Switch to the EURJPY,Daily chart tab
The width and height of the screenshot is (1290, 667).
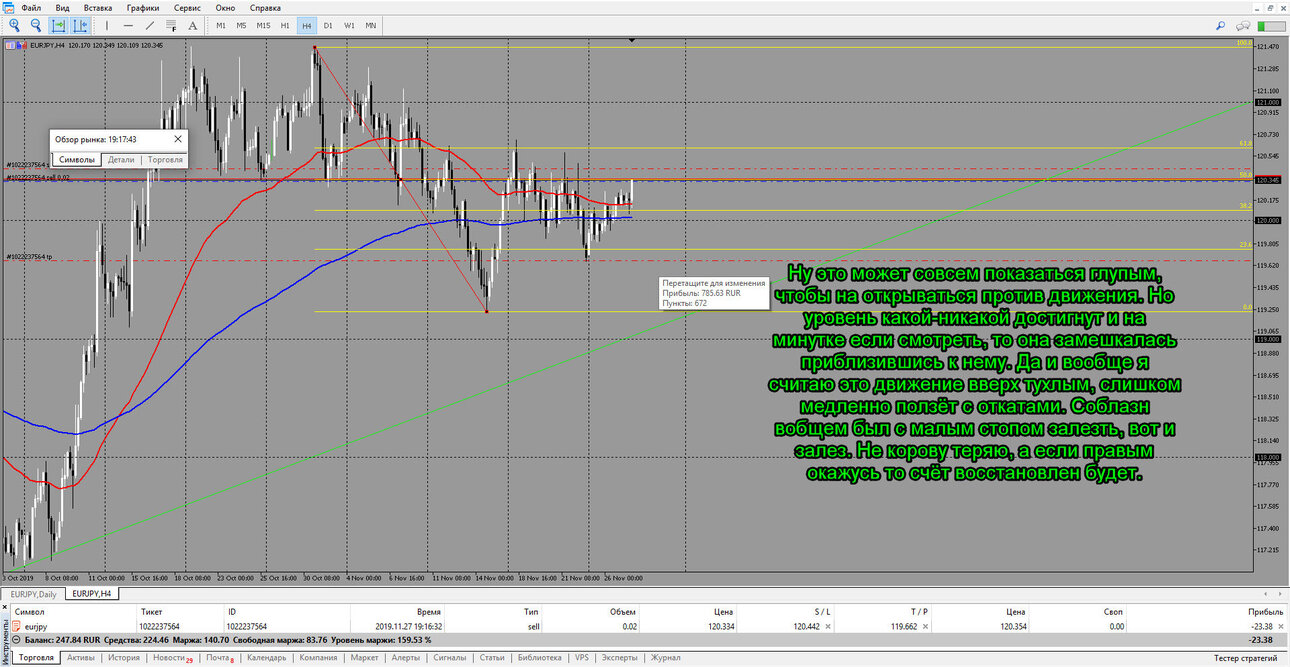(x=32, y=594)
